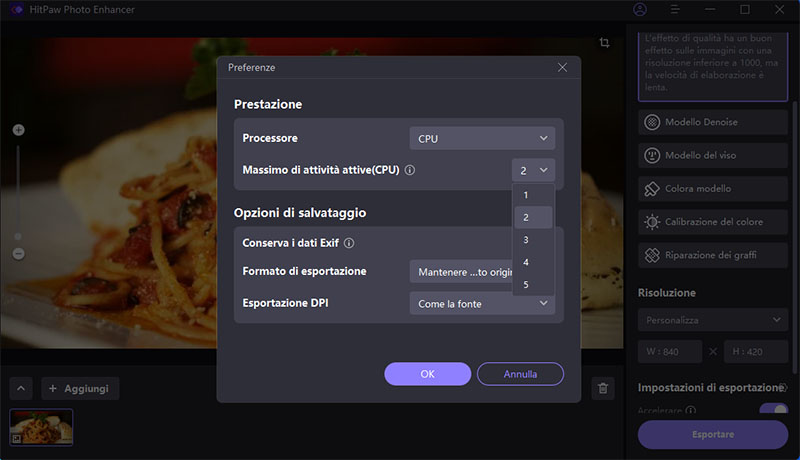The image size is (800, 460).
Task: Collapse the max active tasks dropdown showing 2
Action: pyautogui.click(x=533, y=170)
